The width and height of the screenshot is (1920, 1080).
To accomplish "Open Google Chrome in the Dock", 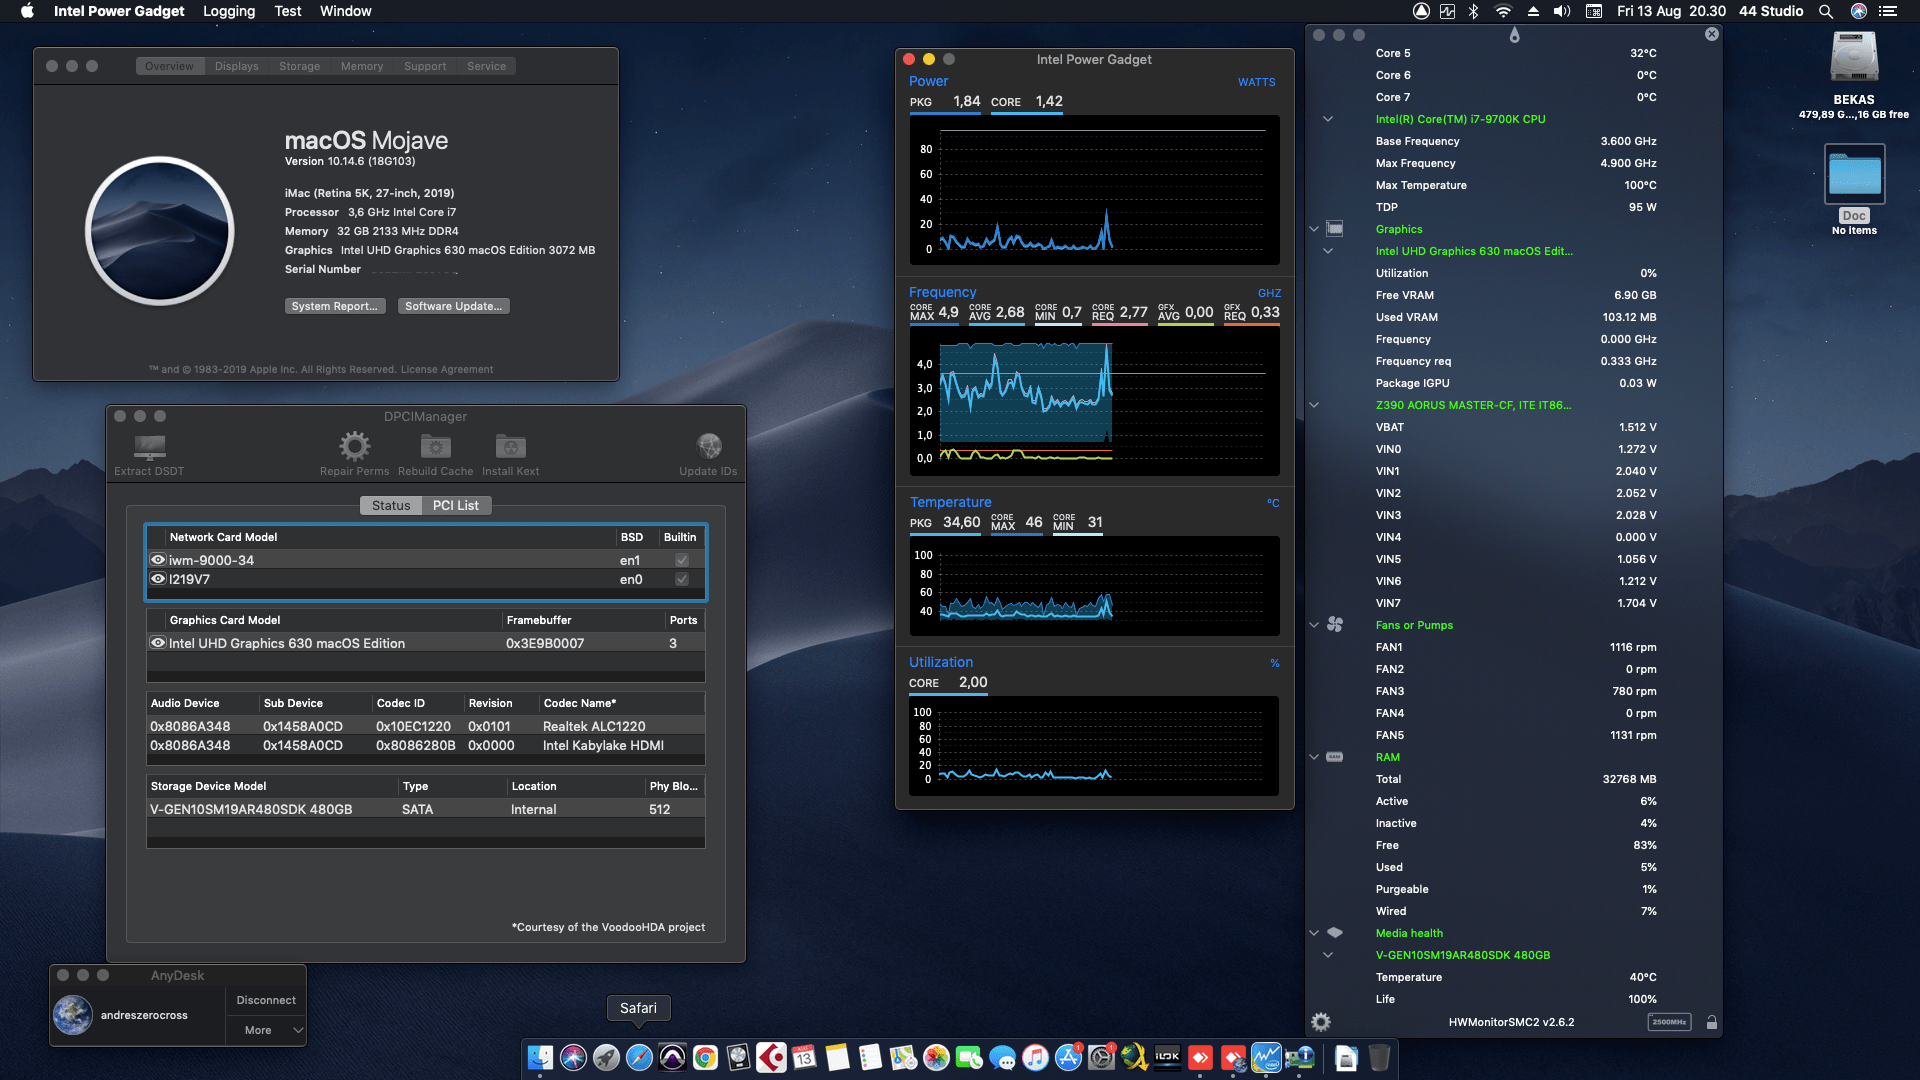I will [x=705, y=1057].
